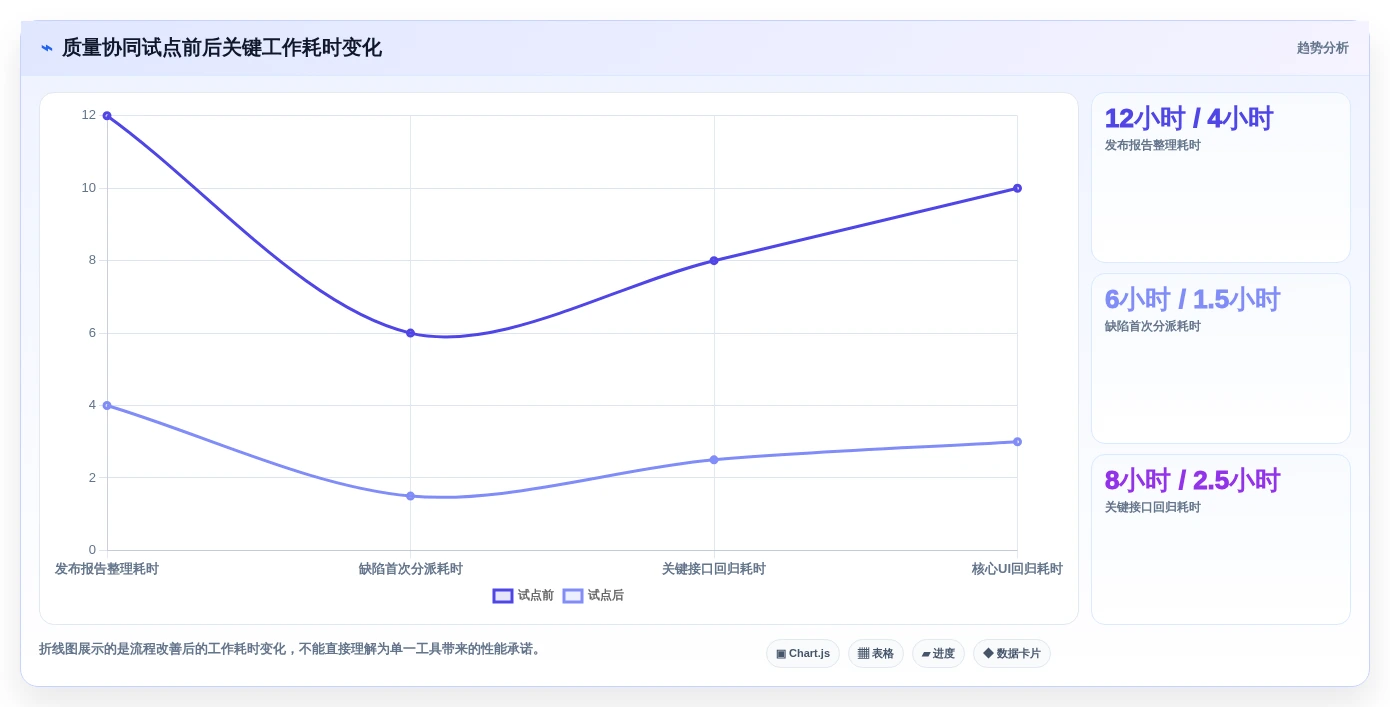Click the 试点前 legend color box
Image resolution: width=1390 pixels, height=707 pixels.
tap(503, 596)
